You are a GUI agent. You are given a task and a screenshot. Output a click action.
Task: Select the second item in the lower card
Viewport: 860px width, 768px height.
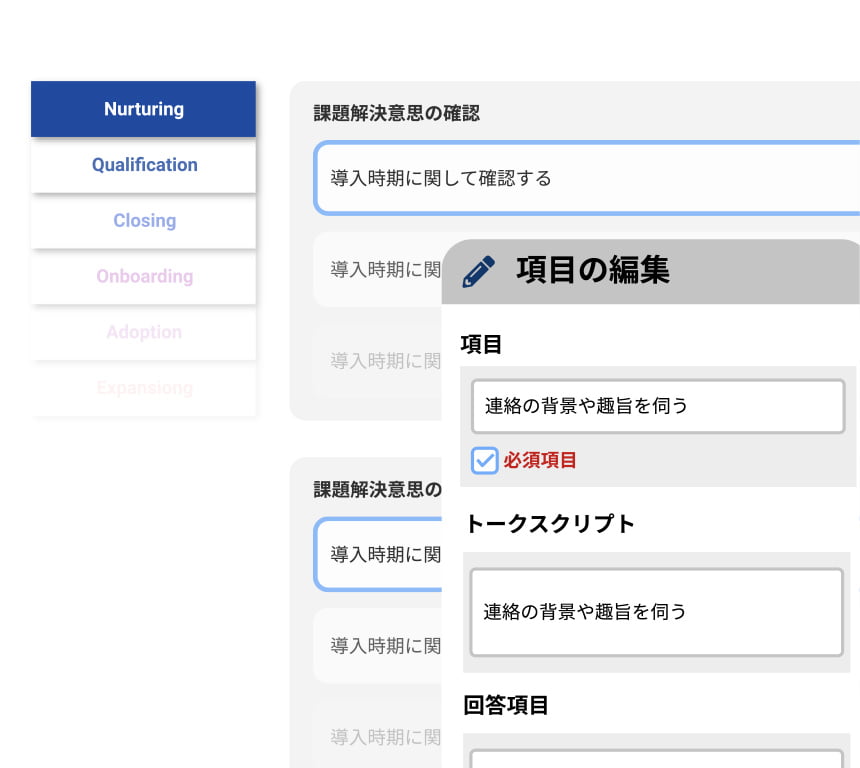(x=377, y=646)
